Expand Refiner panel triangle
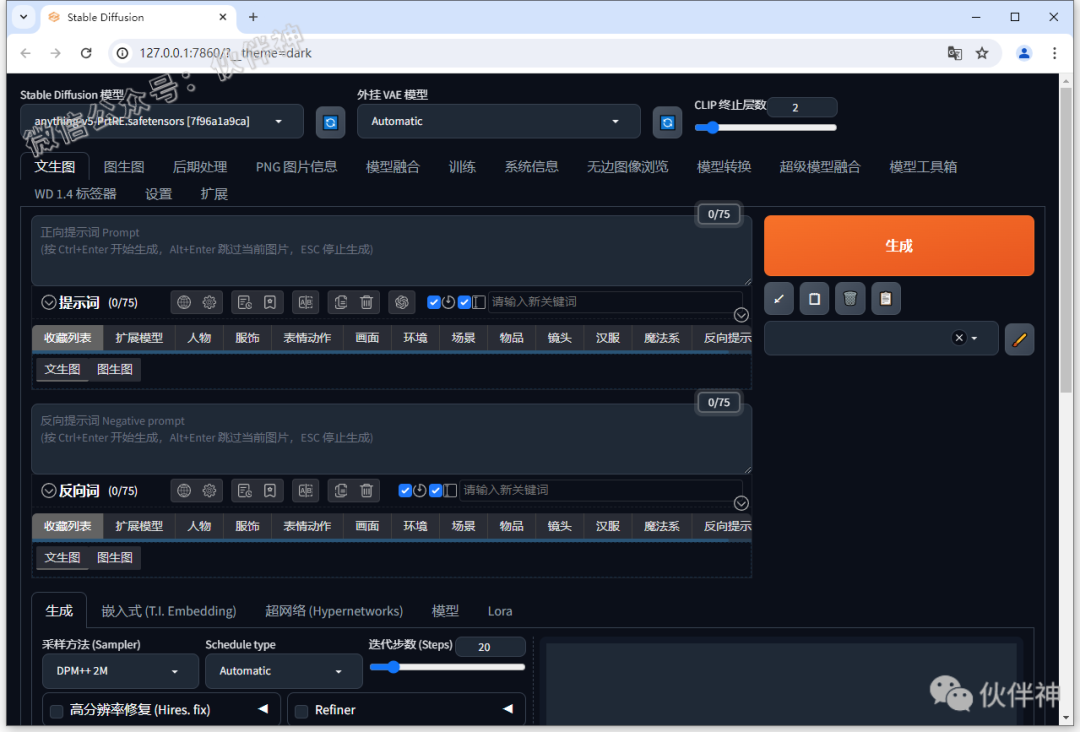 coord(508,709)
